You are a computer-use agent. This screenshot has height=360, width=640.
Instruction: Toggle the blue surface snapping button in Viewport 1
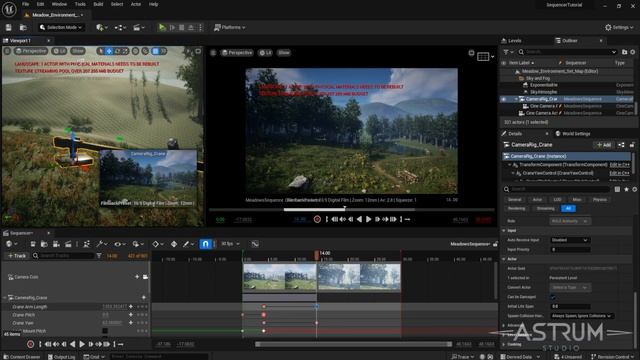point(155,51)
